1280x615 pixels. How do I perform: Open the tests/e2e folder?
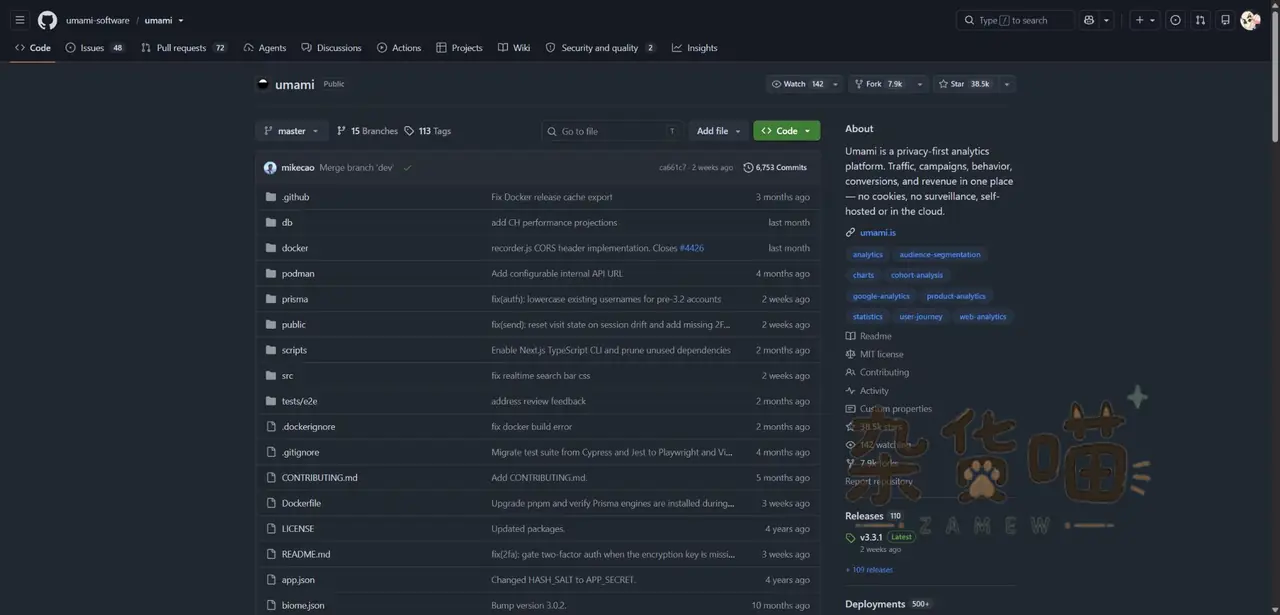point(299,401)
